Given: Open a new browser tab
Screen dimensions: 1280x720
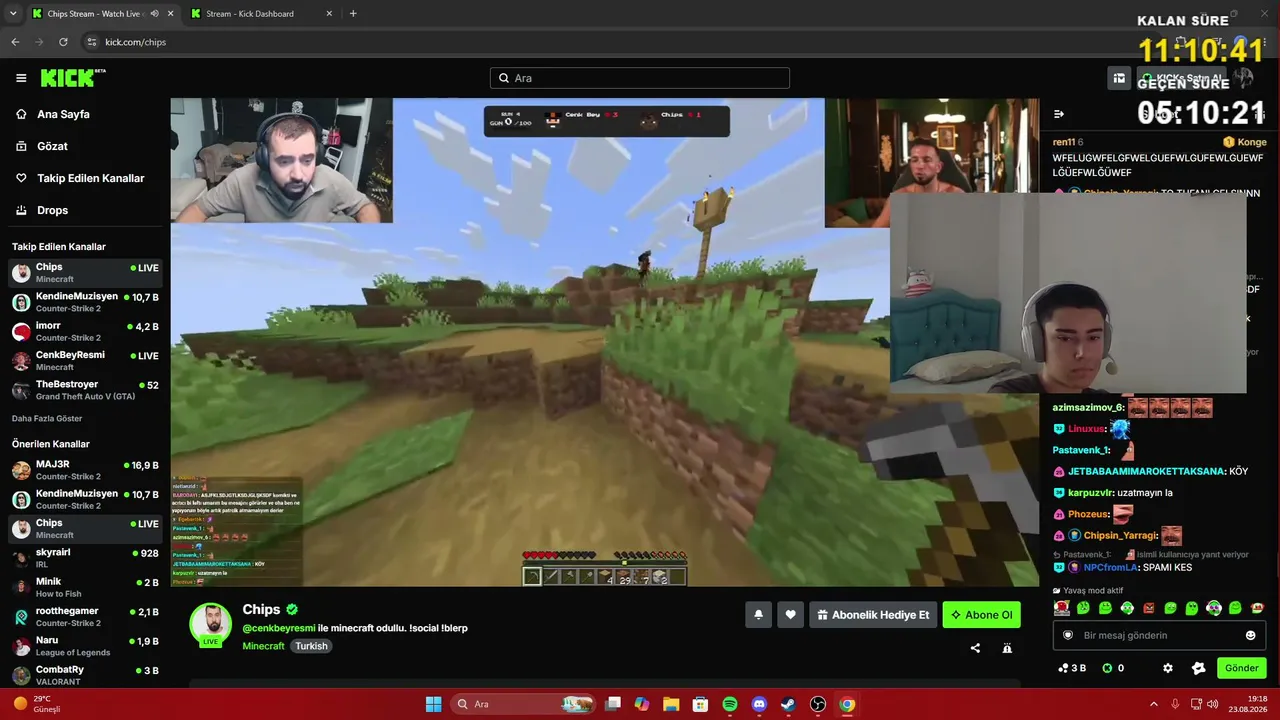Looking at the screenshot, I should (x=353, y=14).
